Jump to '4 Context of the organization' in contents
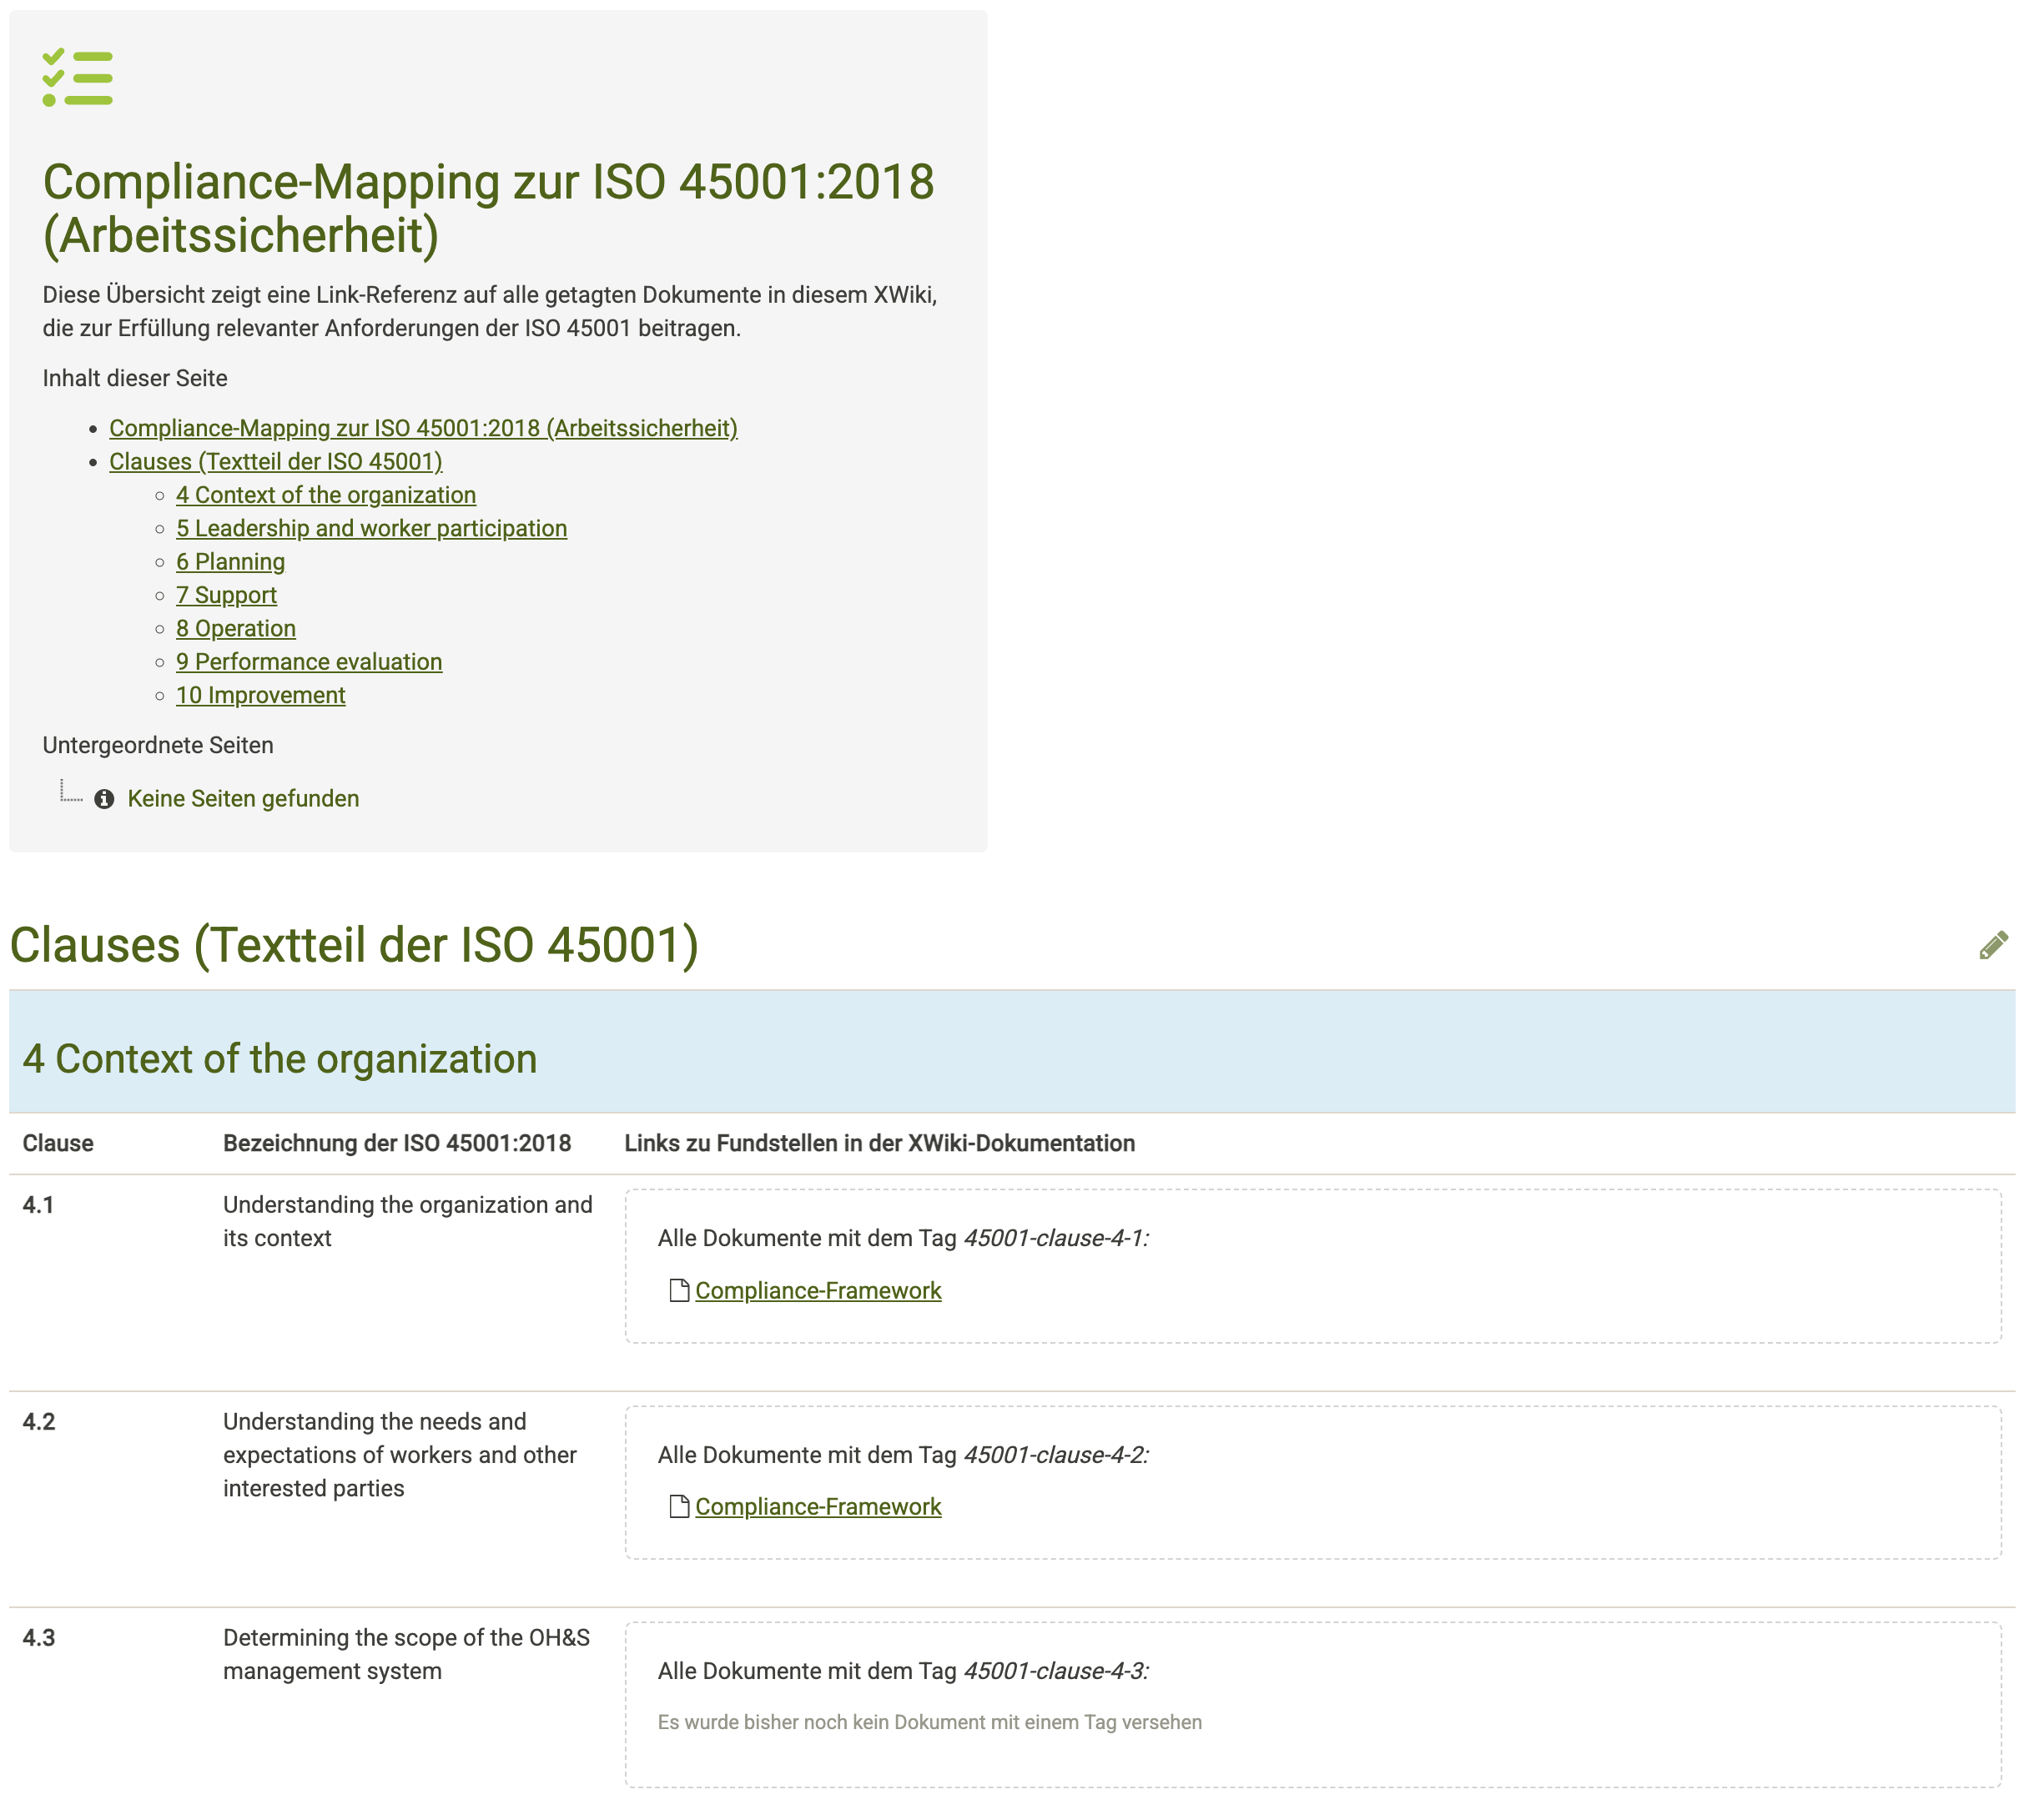The image size is (2029, 1820). point(326,495)
